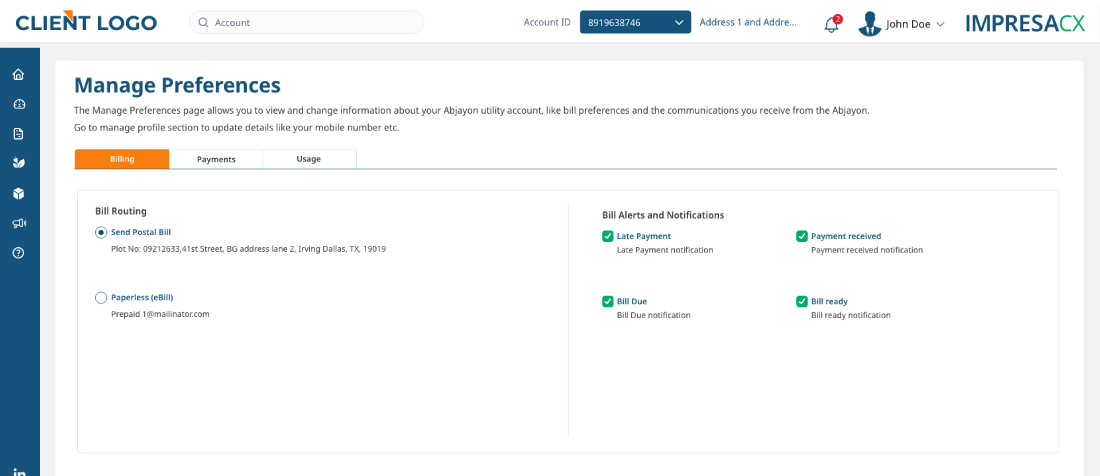Uncheck the Payment received checkbox
This screenshot has height=476, width=1100.
802,236
